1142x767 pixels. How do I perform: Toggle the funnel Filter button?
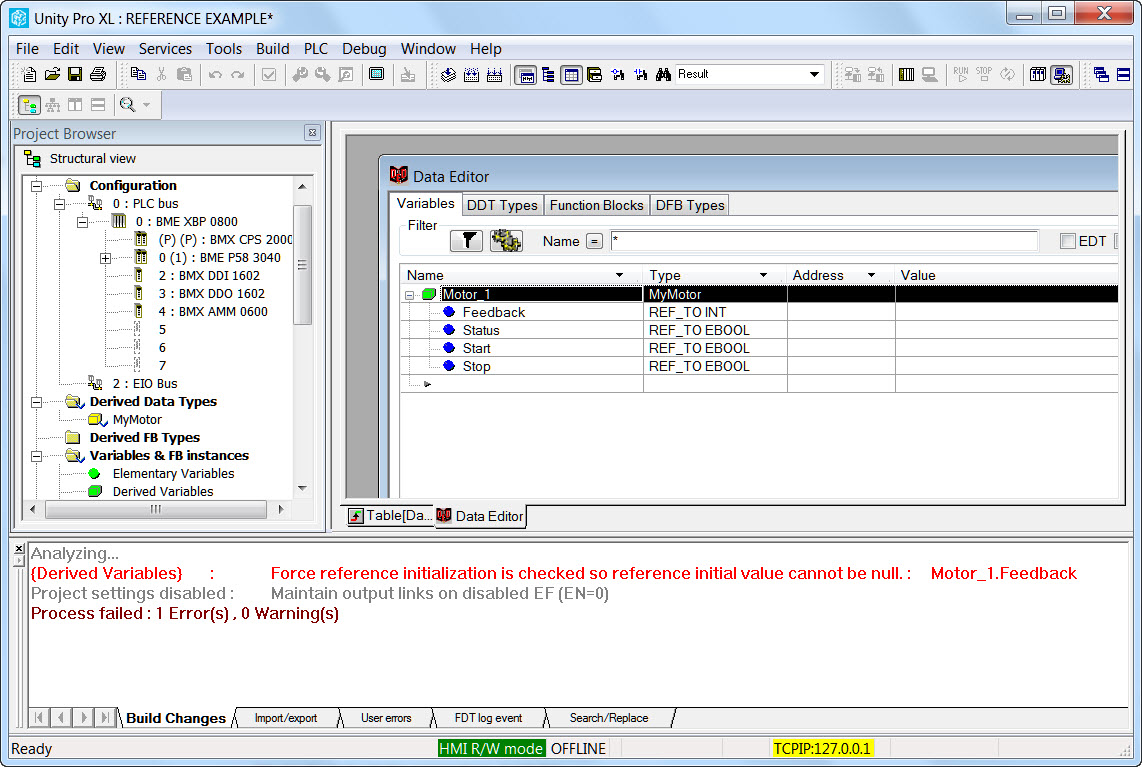pos(466,241)
